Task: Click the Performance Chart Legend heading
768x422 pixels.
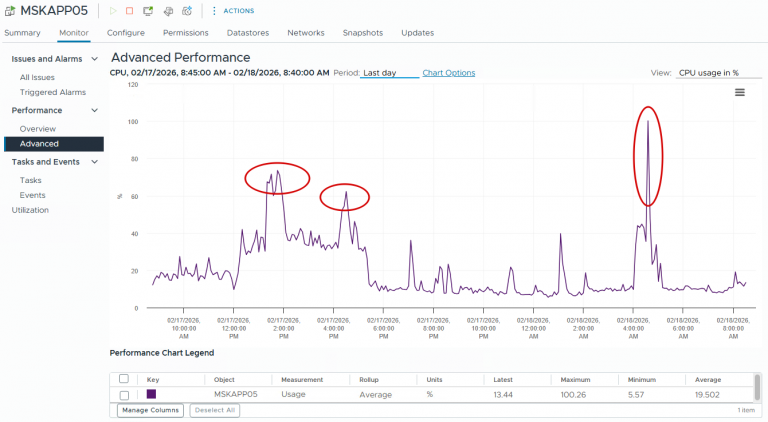Action: coord(162,352)
